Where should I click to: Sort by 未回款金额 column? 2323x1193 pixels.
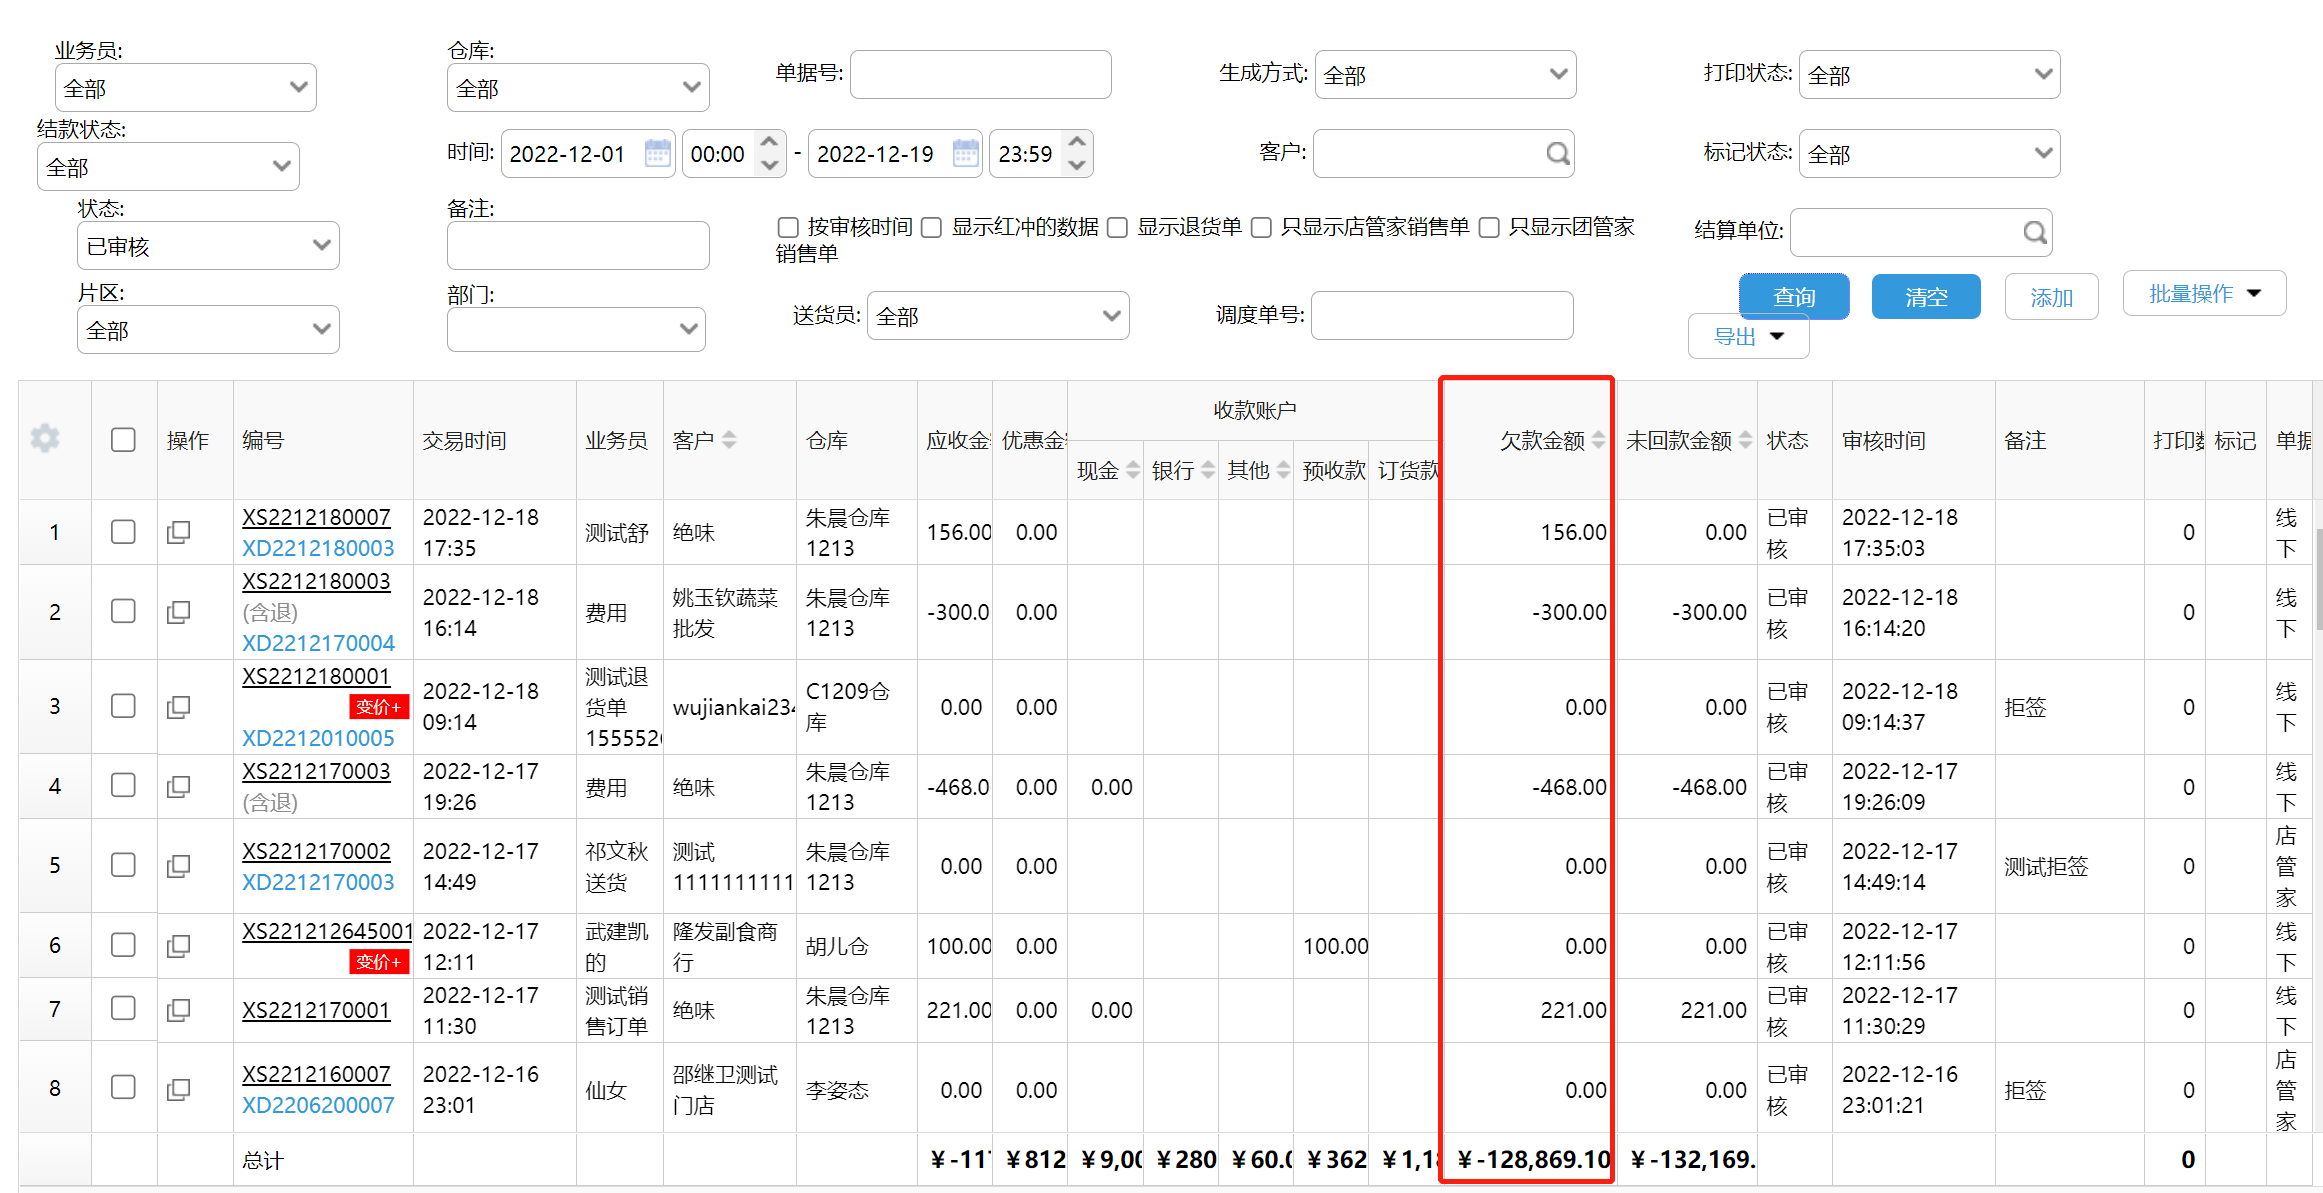tap(1745, 440)
